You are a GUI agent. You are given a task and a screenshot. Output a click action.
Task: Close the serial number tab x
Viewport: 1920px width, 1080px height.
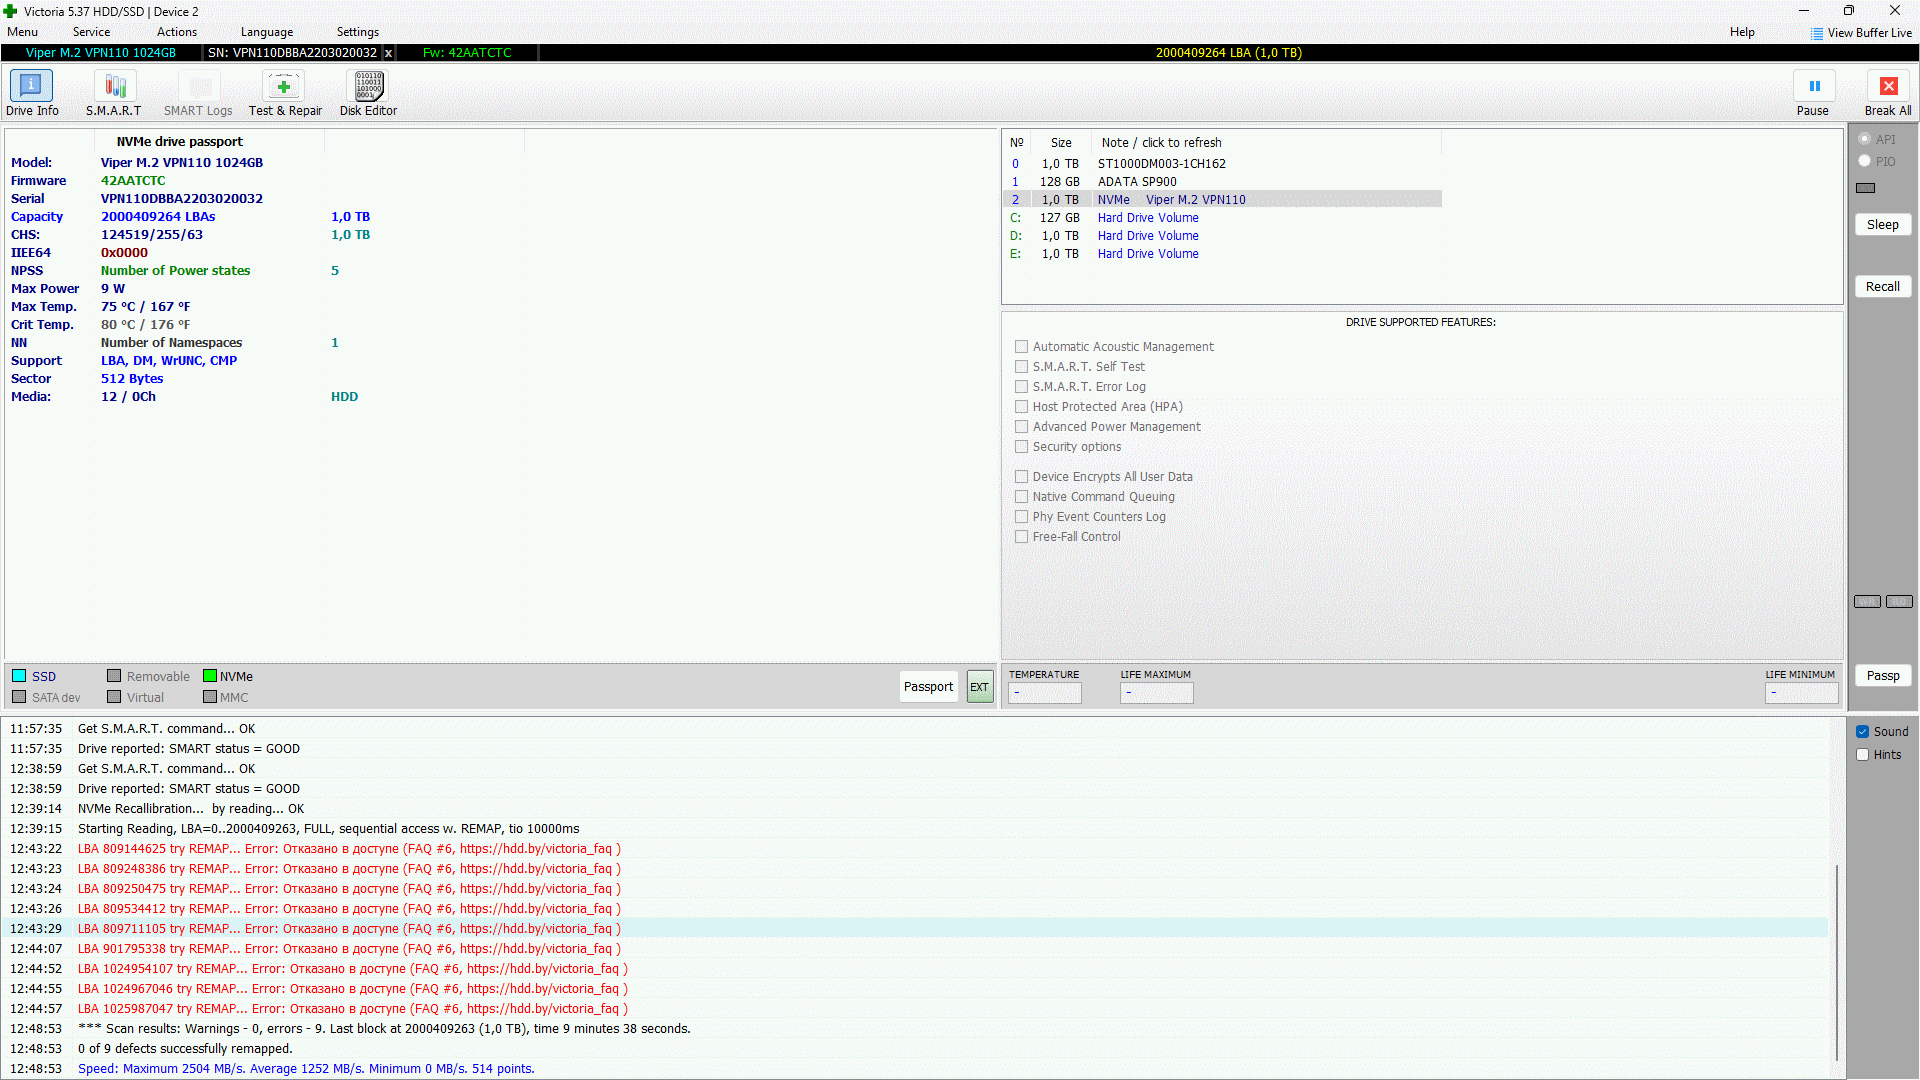pyautogui.click(x=388, y=53)
